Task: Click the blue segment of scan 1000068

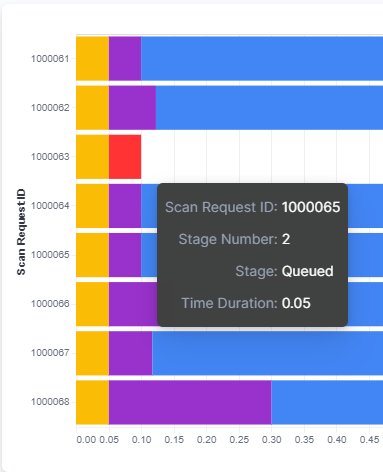Action: click(x=327, y=402)
